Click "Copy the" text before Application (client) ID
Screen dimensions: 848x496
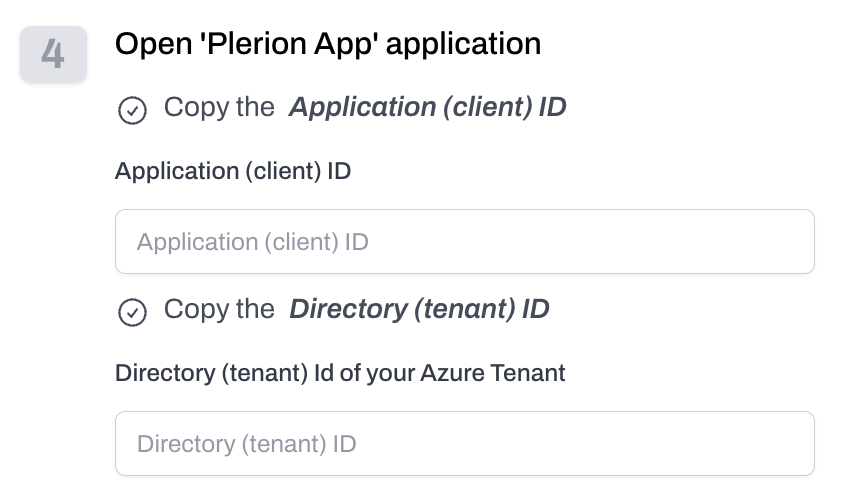(219, 107)
